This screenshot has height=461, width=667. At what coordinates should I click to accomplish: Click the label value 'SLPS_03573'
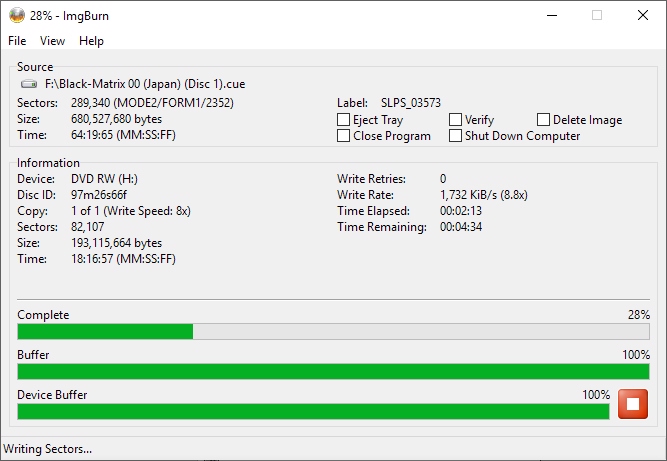(411, 103)
